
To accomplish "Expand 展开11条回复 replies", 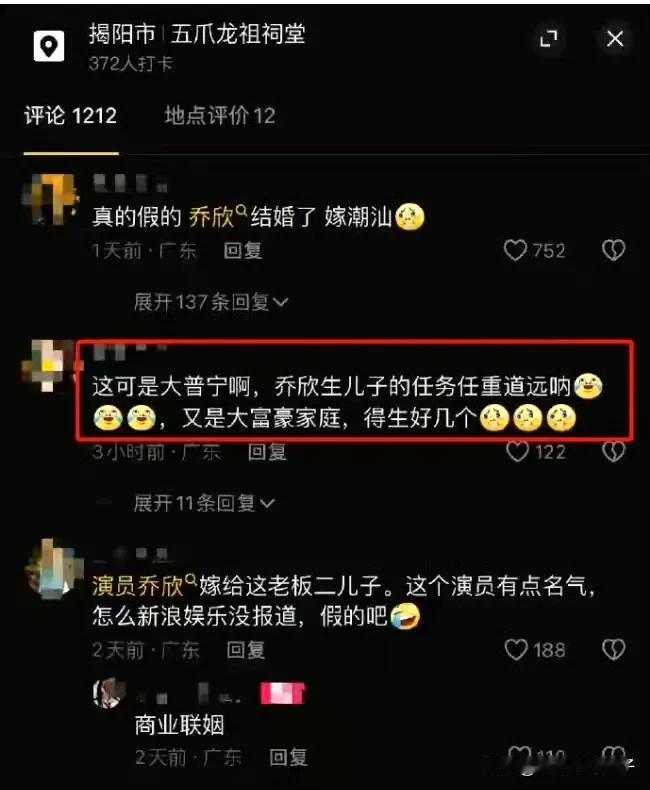I will [204, 503].
